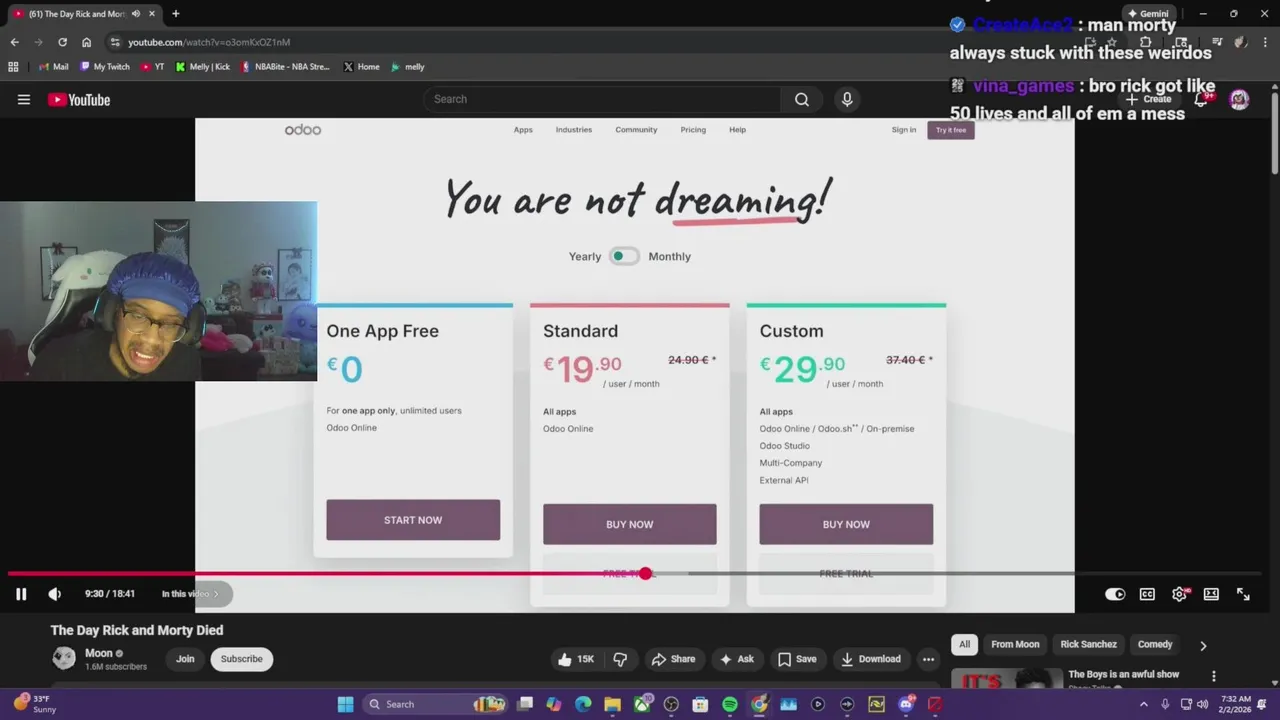Dislike the video
This screenshot has width=1280, height=720.
pos(620,659)
